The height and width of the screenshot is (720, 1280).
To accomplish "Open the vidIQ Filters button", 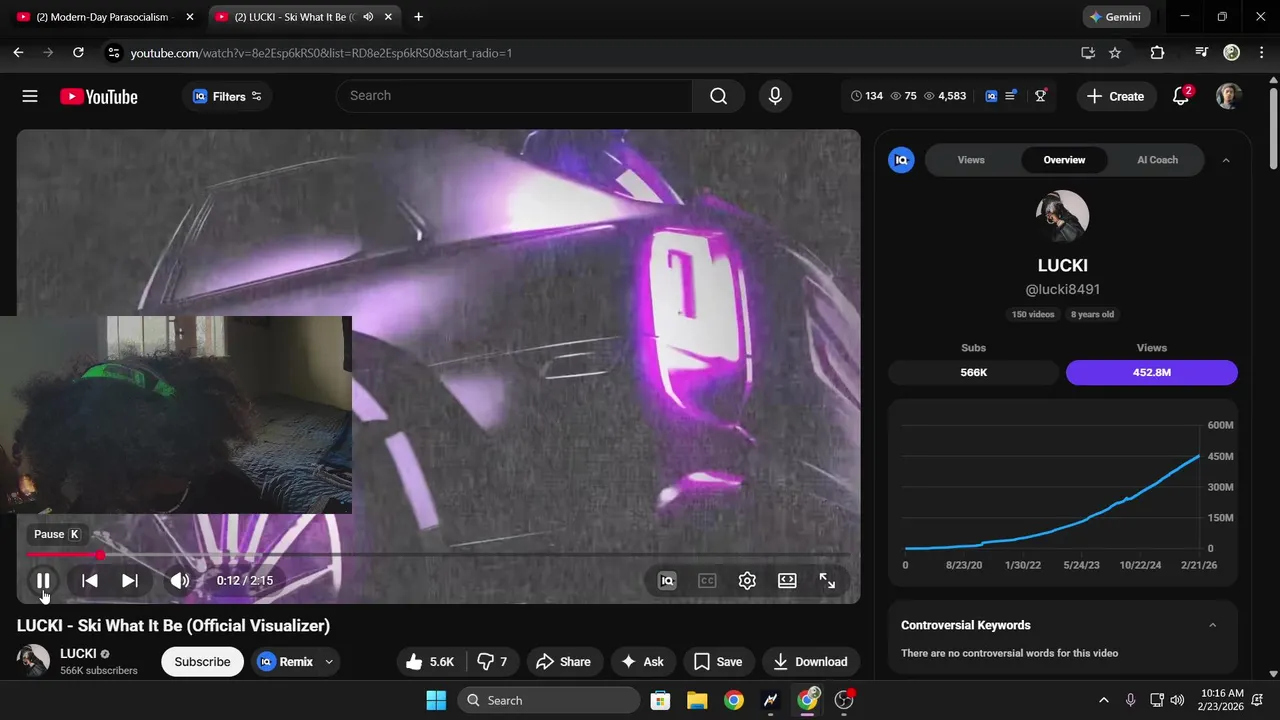I will [227, 96].
